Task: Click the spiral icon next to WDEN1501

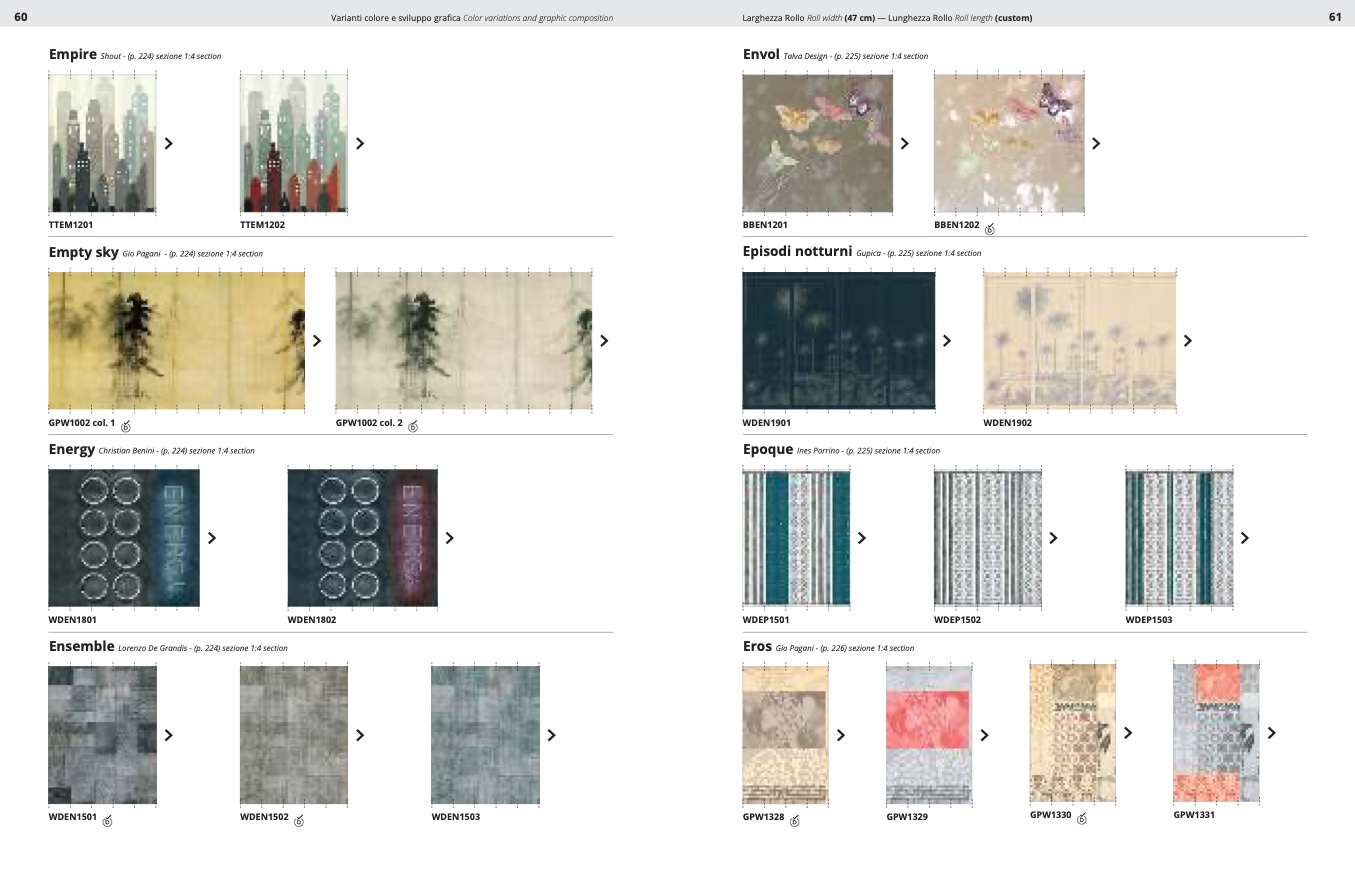Action: pyautogui.click(x=108, y=821)
